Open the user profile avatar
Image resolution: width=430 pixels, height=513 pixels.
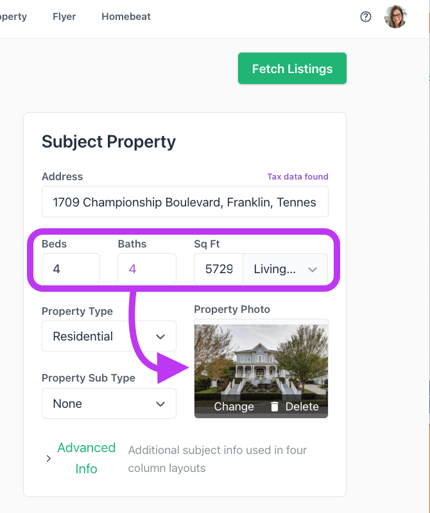click(x=395, y=17)
